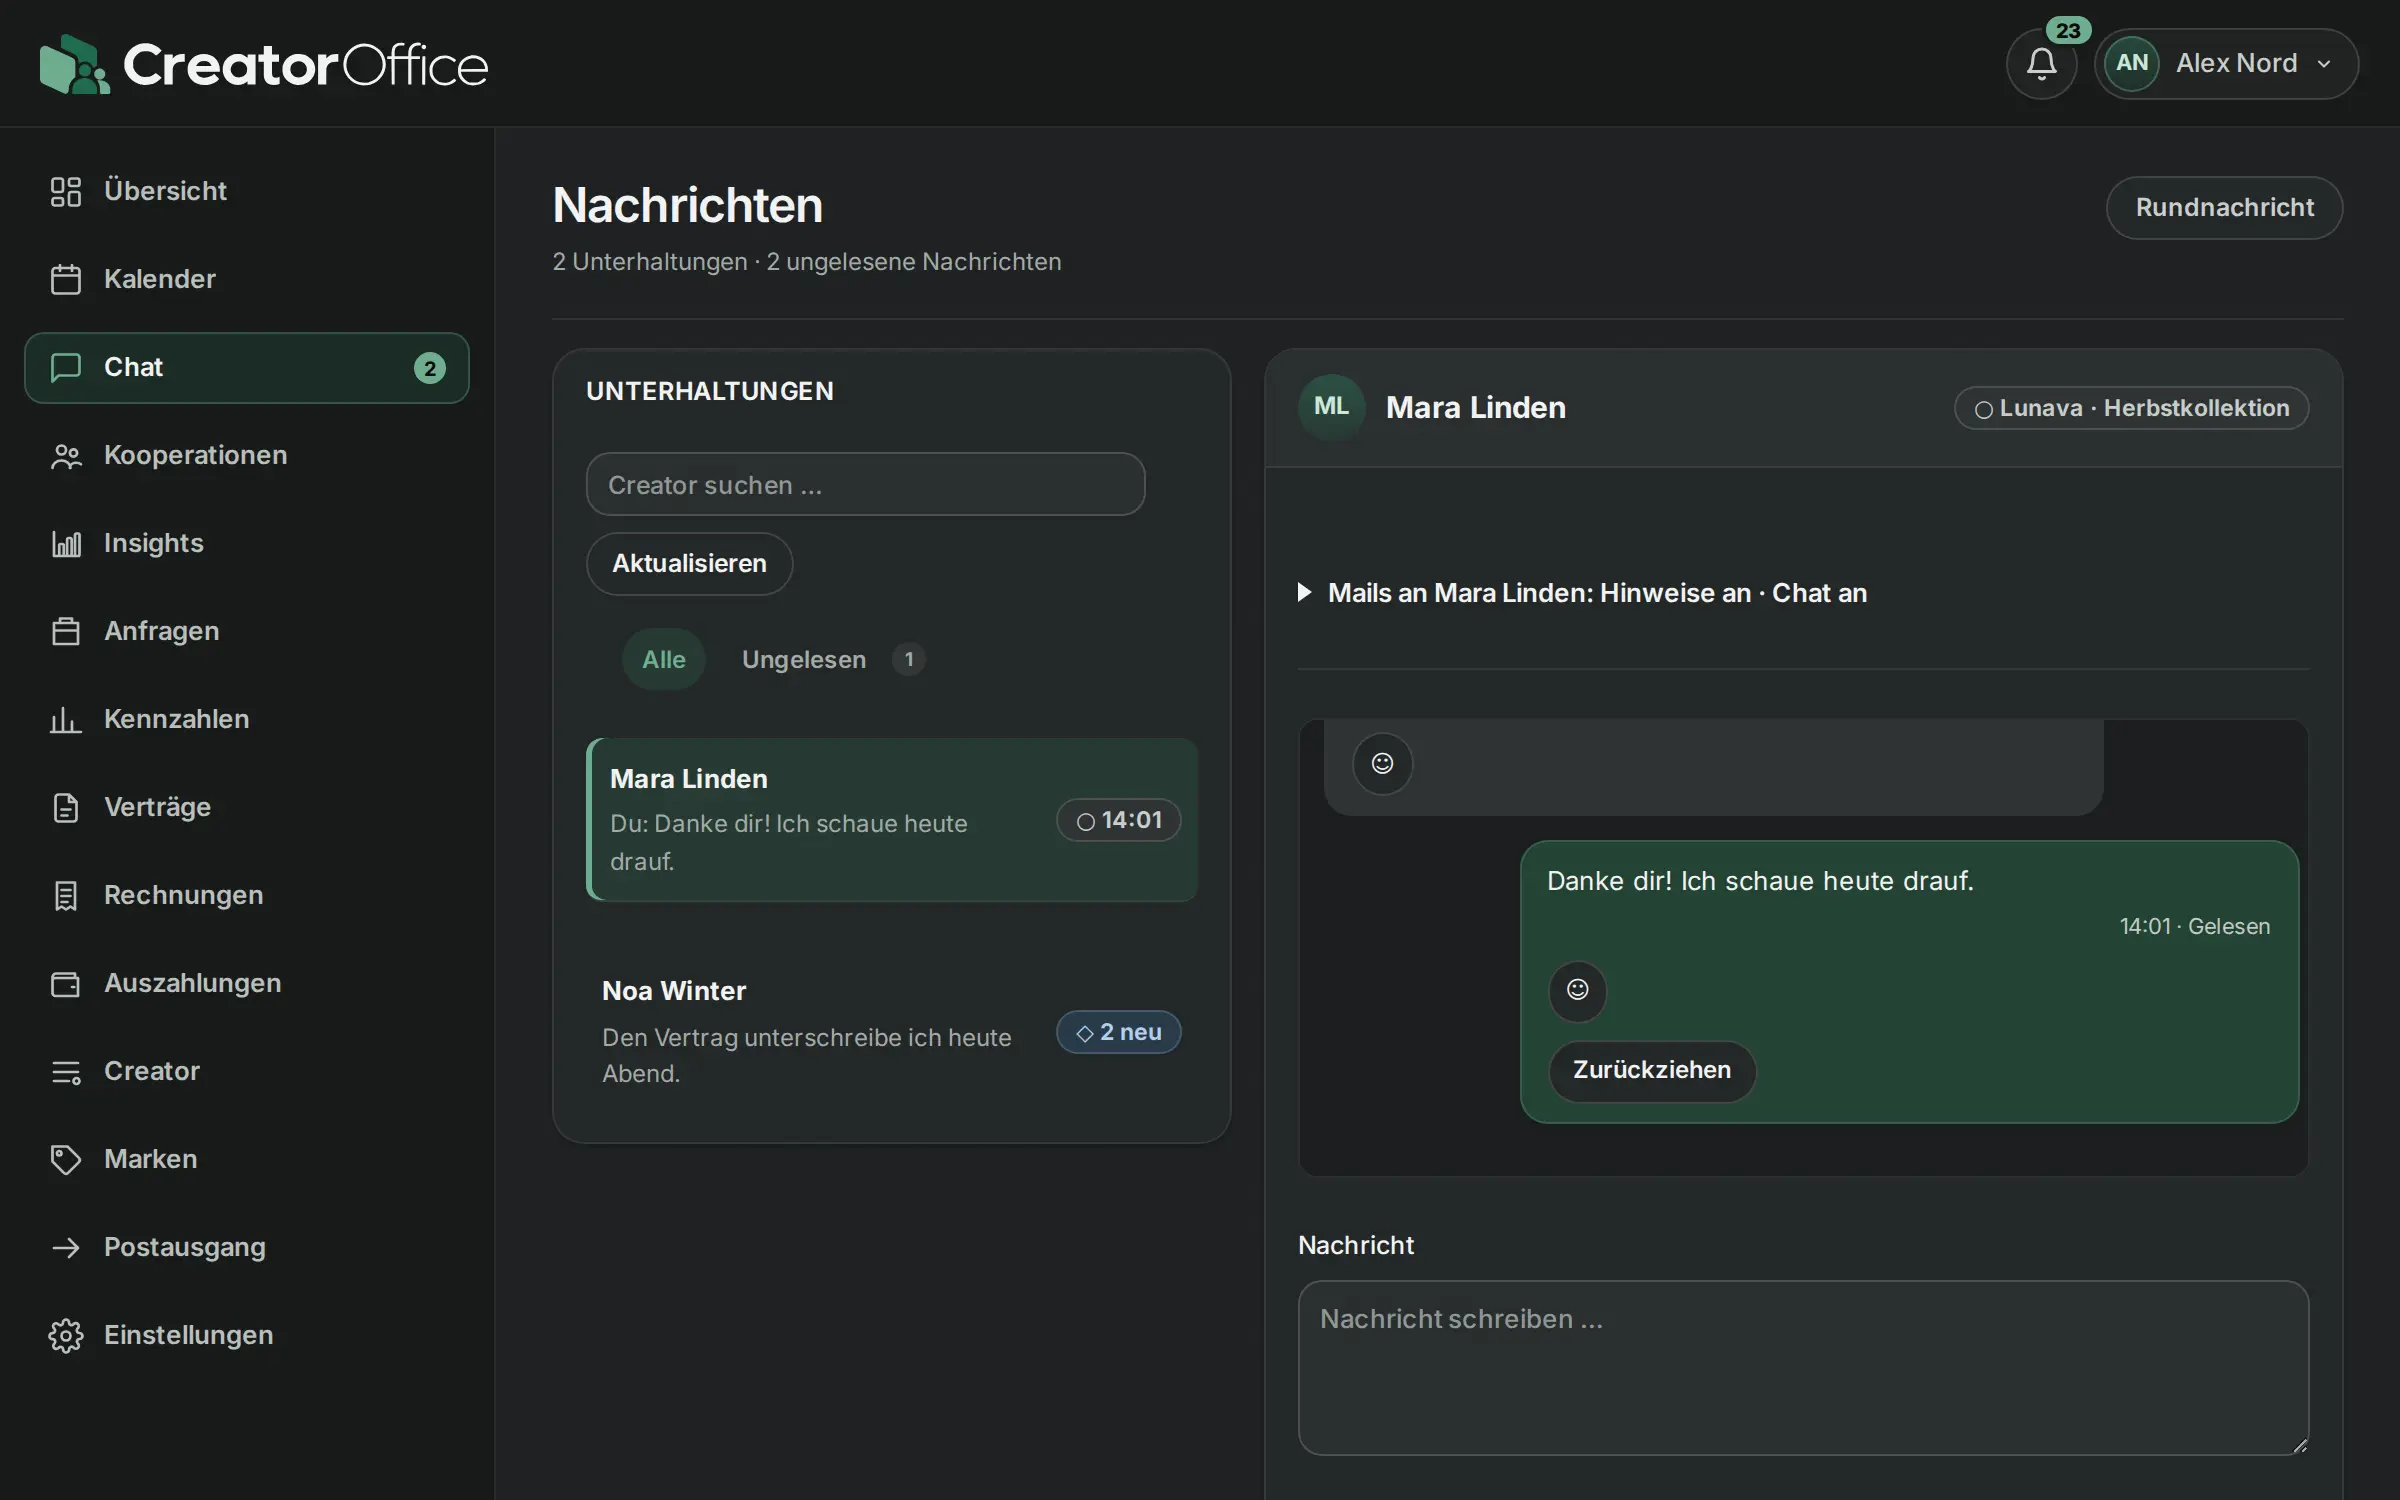Open the Insights bar chart icon
This screenshot has width=2400, height=1500.
(66, 543)
